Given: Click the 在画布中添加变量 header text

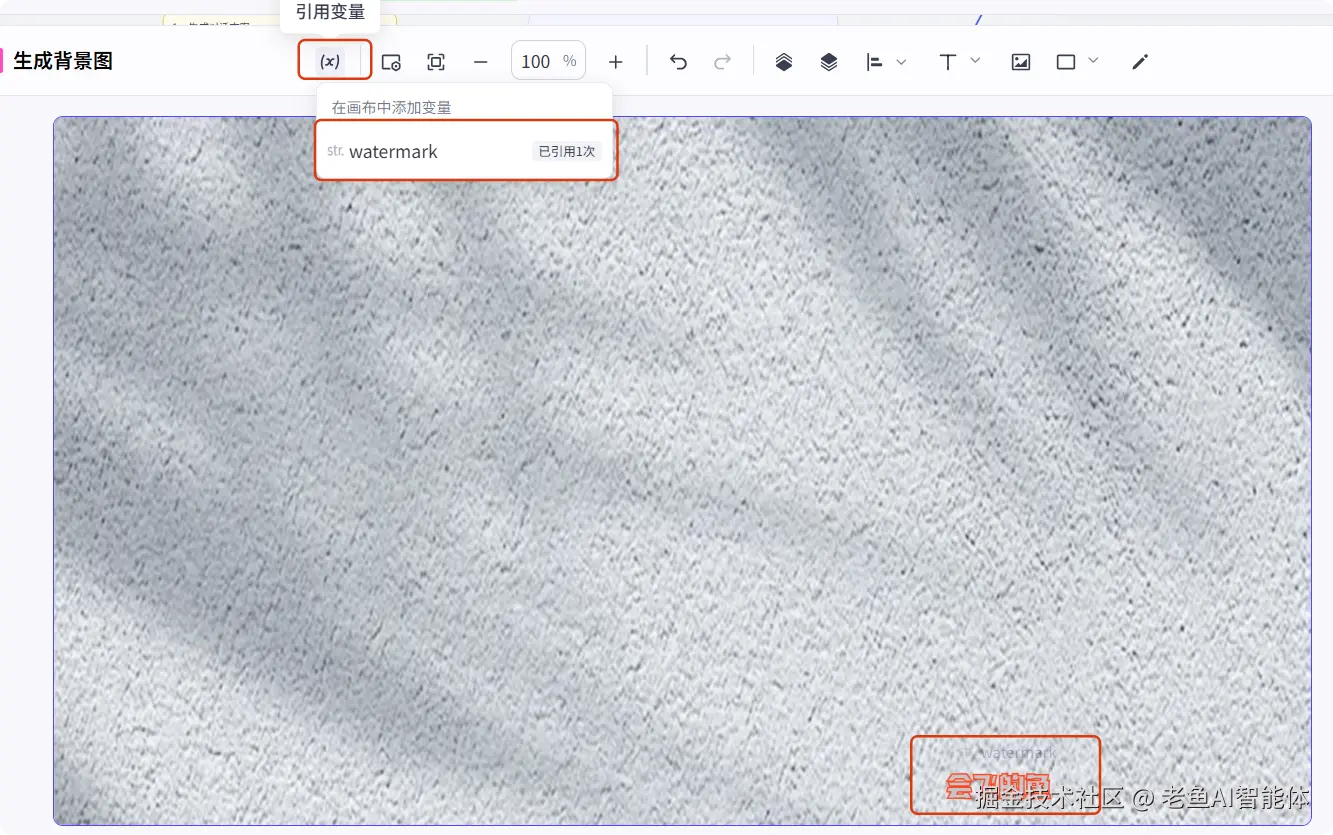Looking at the screenshot, I should pos(392,107).
